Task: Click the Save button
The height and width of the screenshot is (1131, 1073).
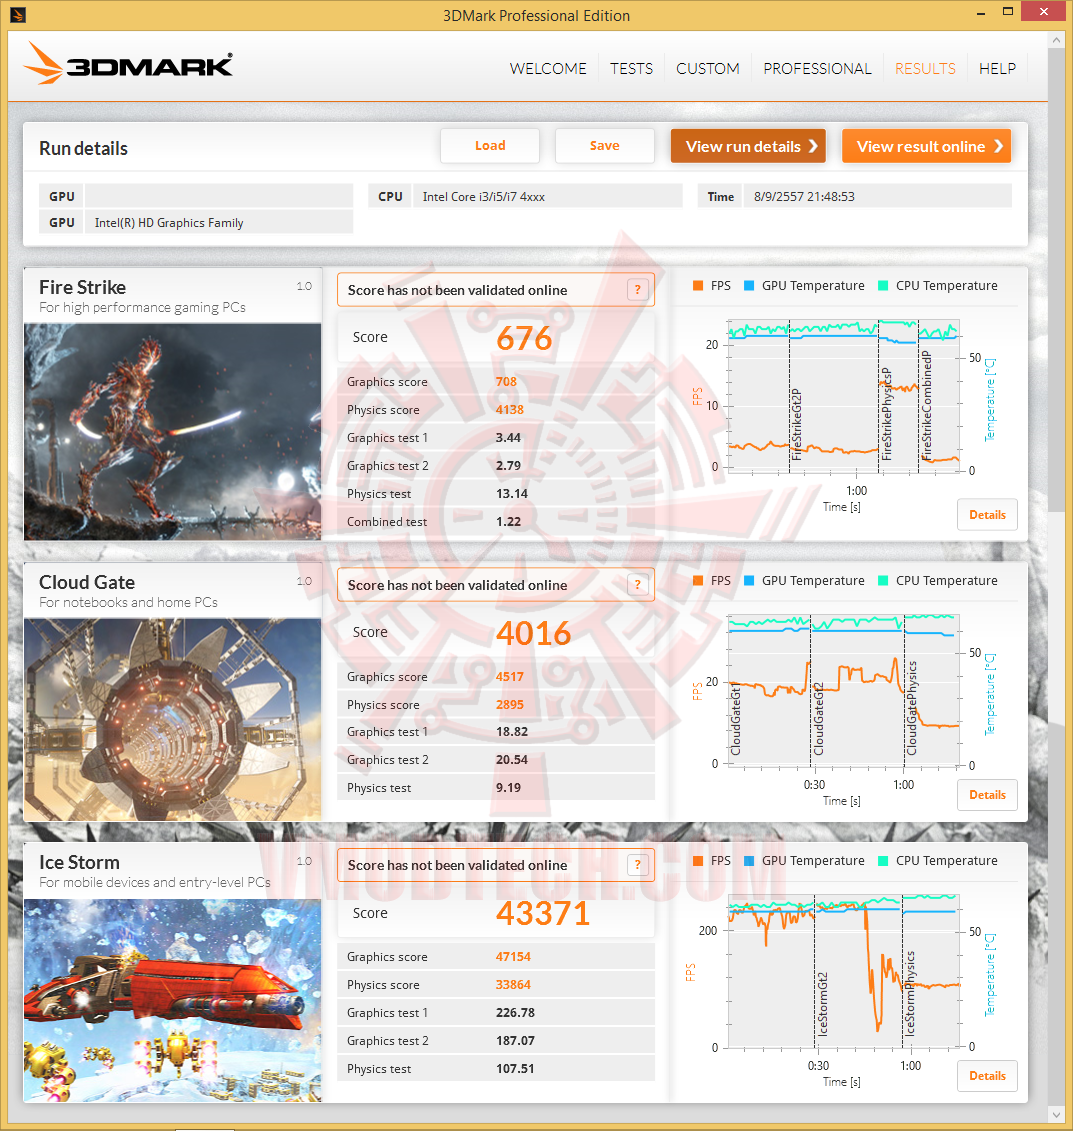Action: (604, 146)
